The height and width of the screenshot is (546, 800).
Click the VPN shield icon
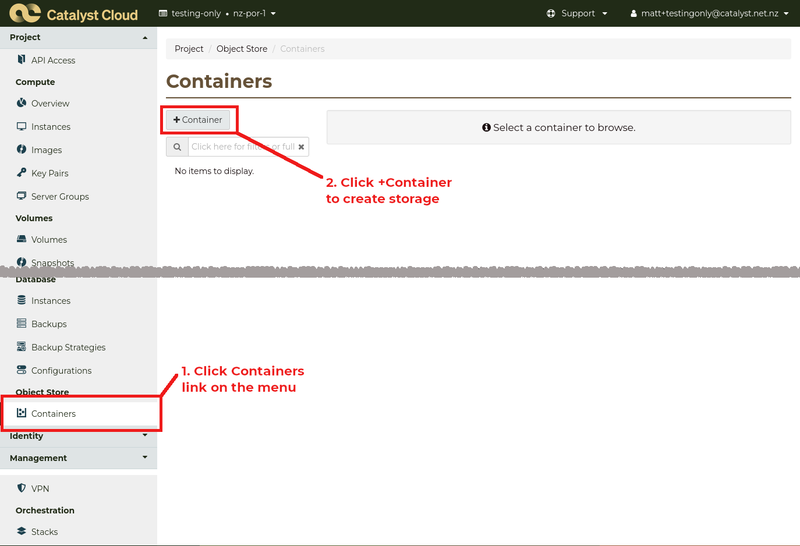pyautogui.click(x=21, y=488)
